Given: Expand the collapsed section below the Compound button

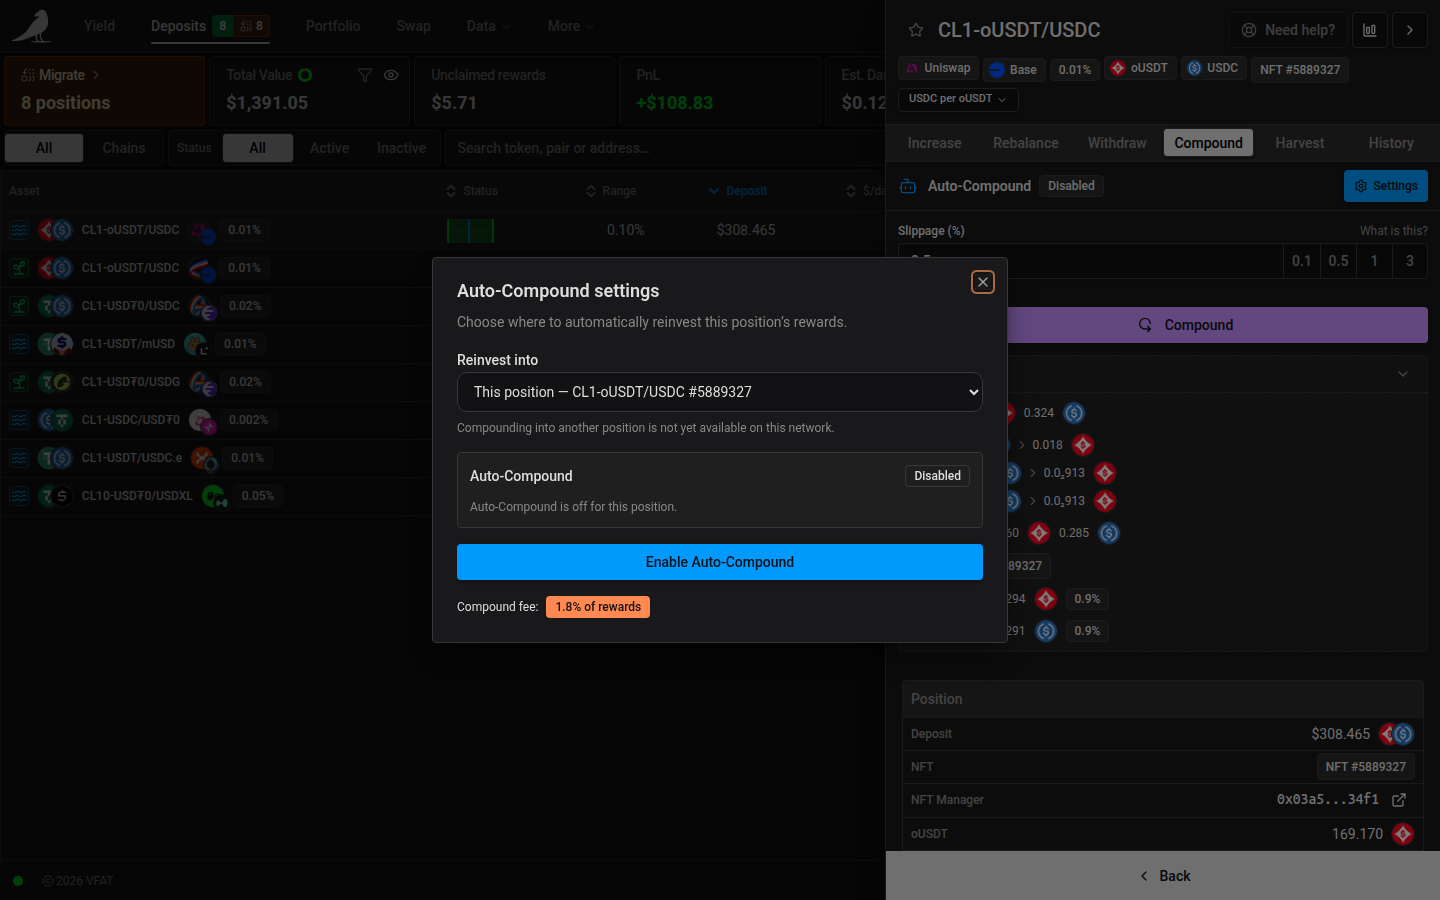Looking at the screenshot, I should tap(1403, 374).
